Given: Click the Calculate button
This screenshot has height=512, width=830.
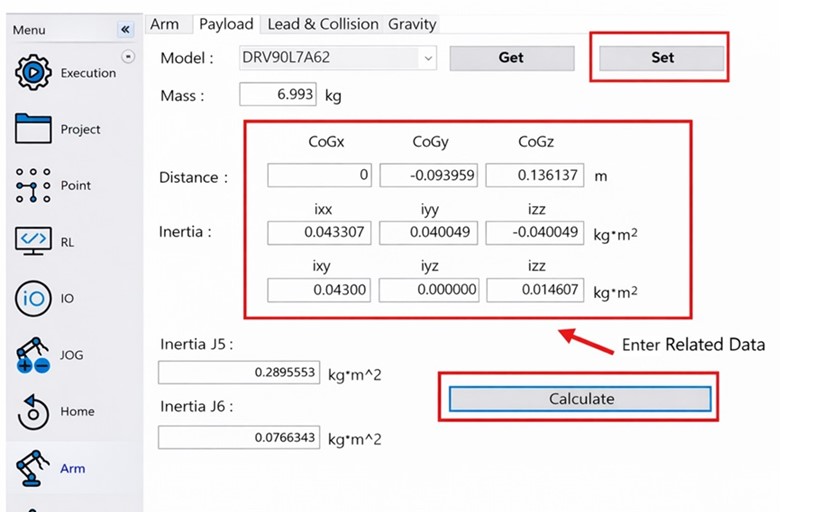Looking at the screenshot, I should (580, 398).
